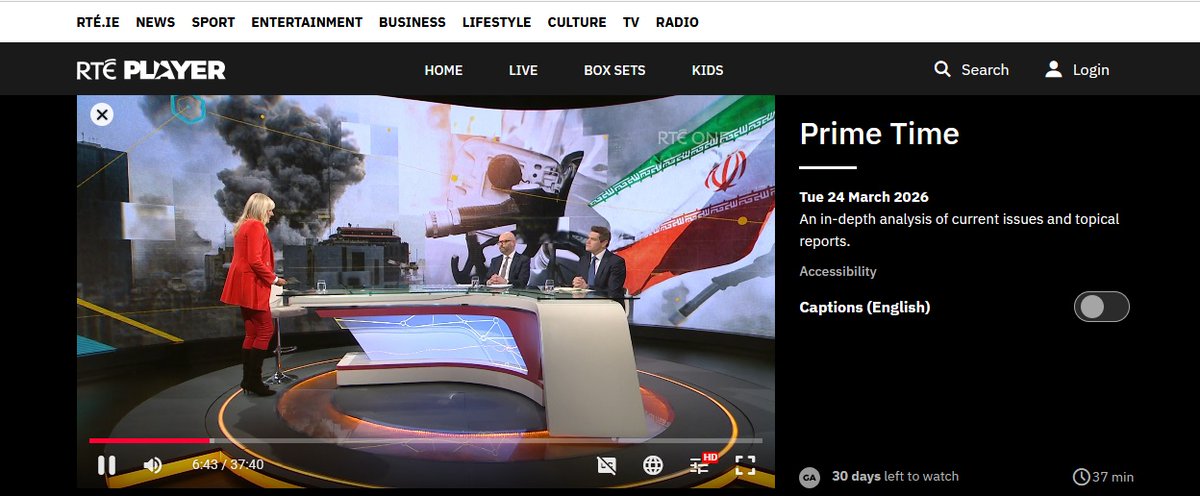Close the video player with X

(101, 114)
